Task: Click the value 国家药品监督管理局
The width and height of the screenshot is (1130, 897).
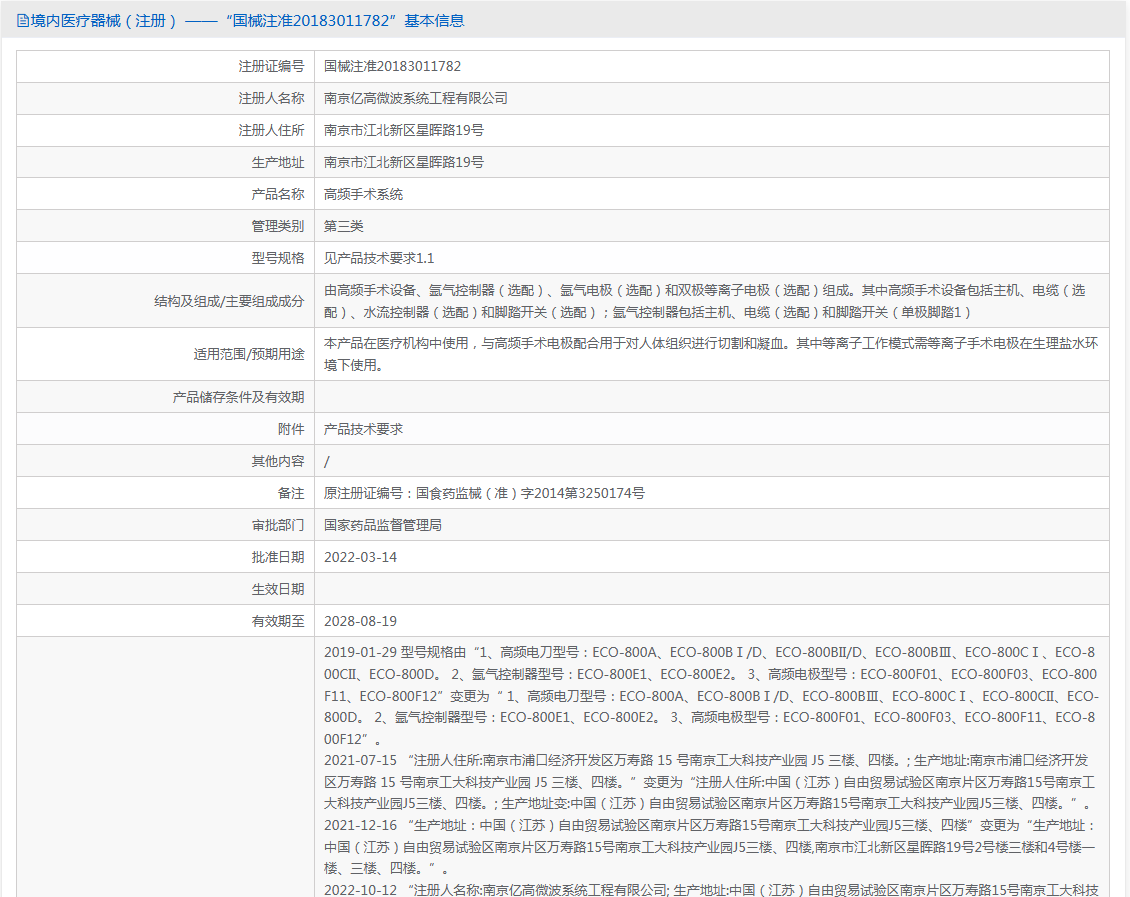Action: pos(383,526)
